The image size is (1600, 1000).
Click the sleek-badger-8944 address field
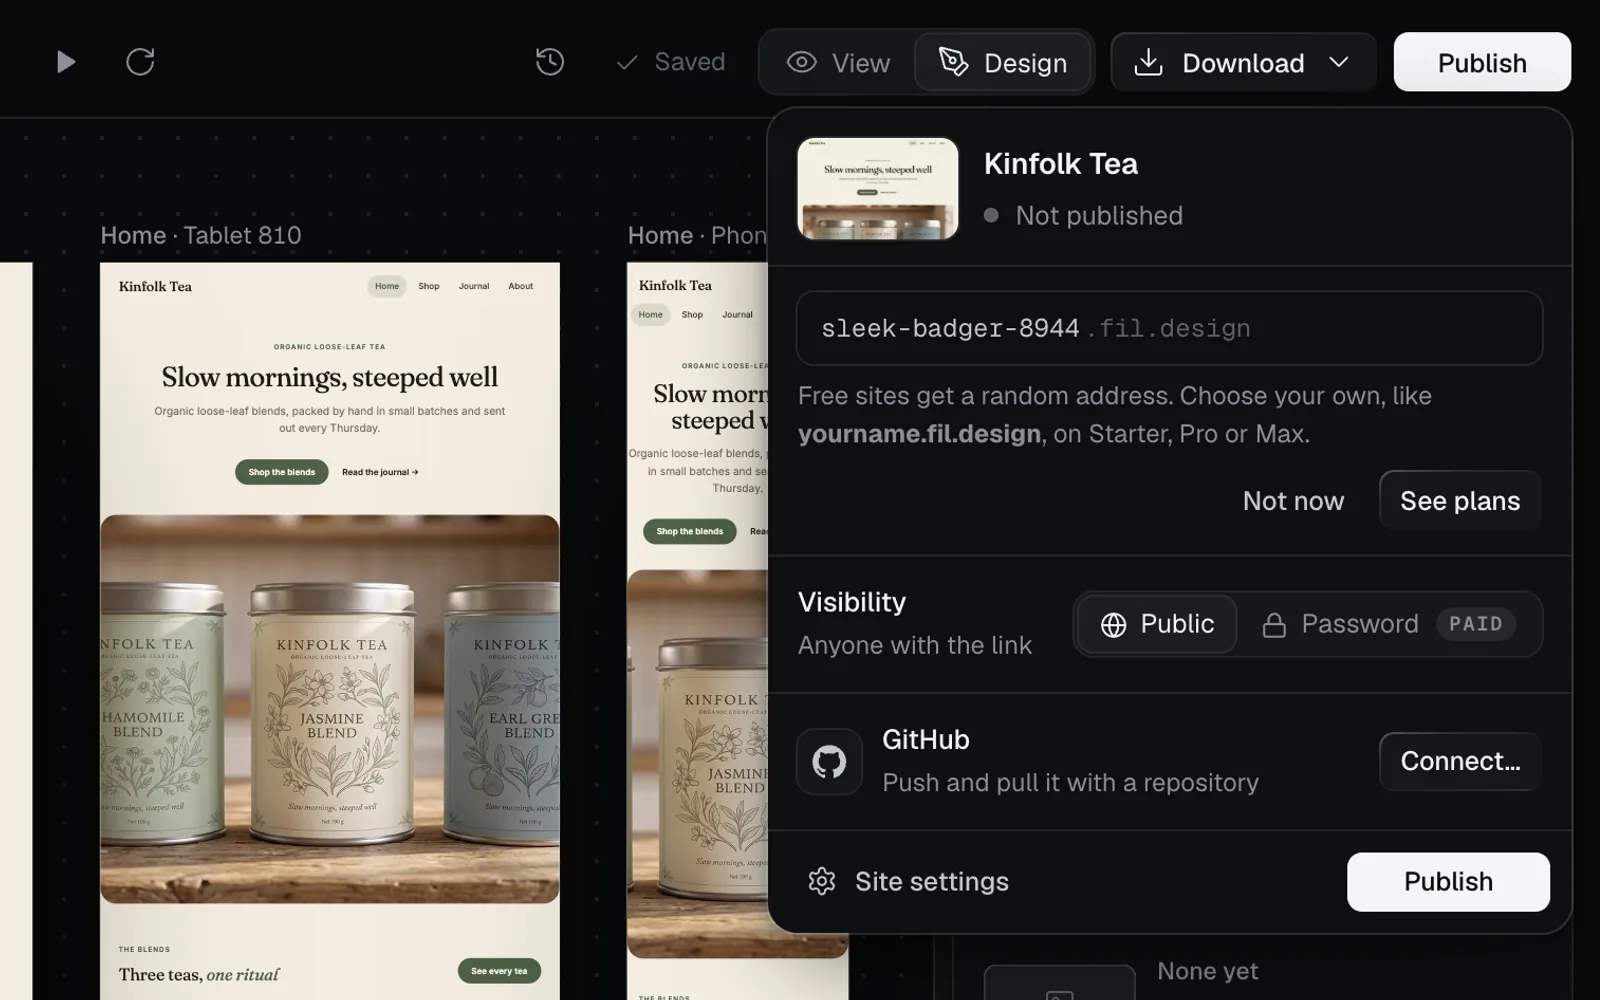coord(1169,328)
